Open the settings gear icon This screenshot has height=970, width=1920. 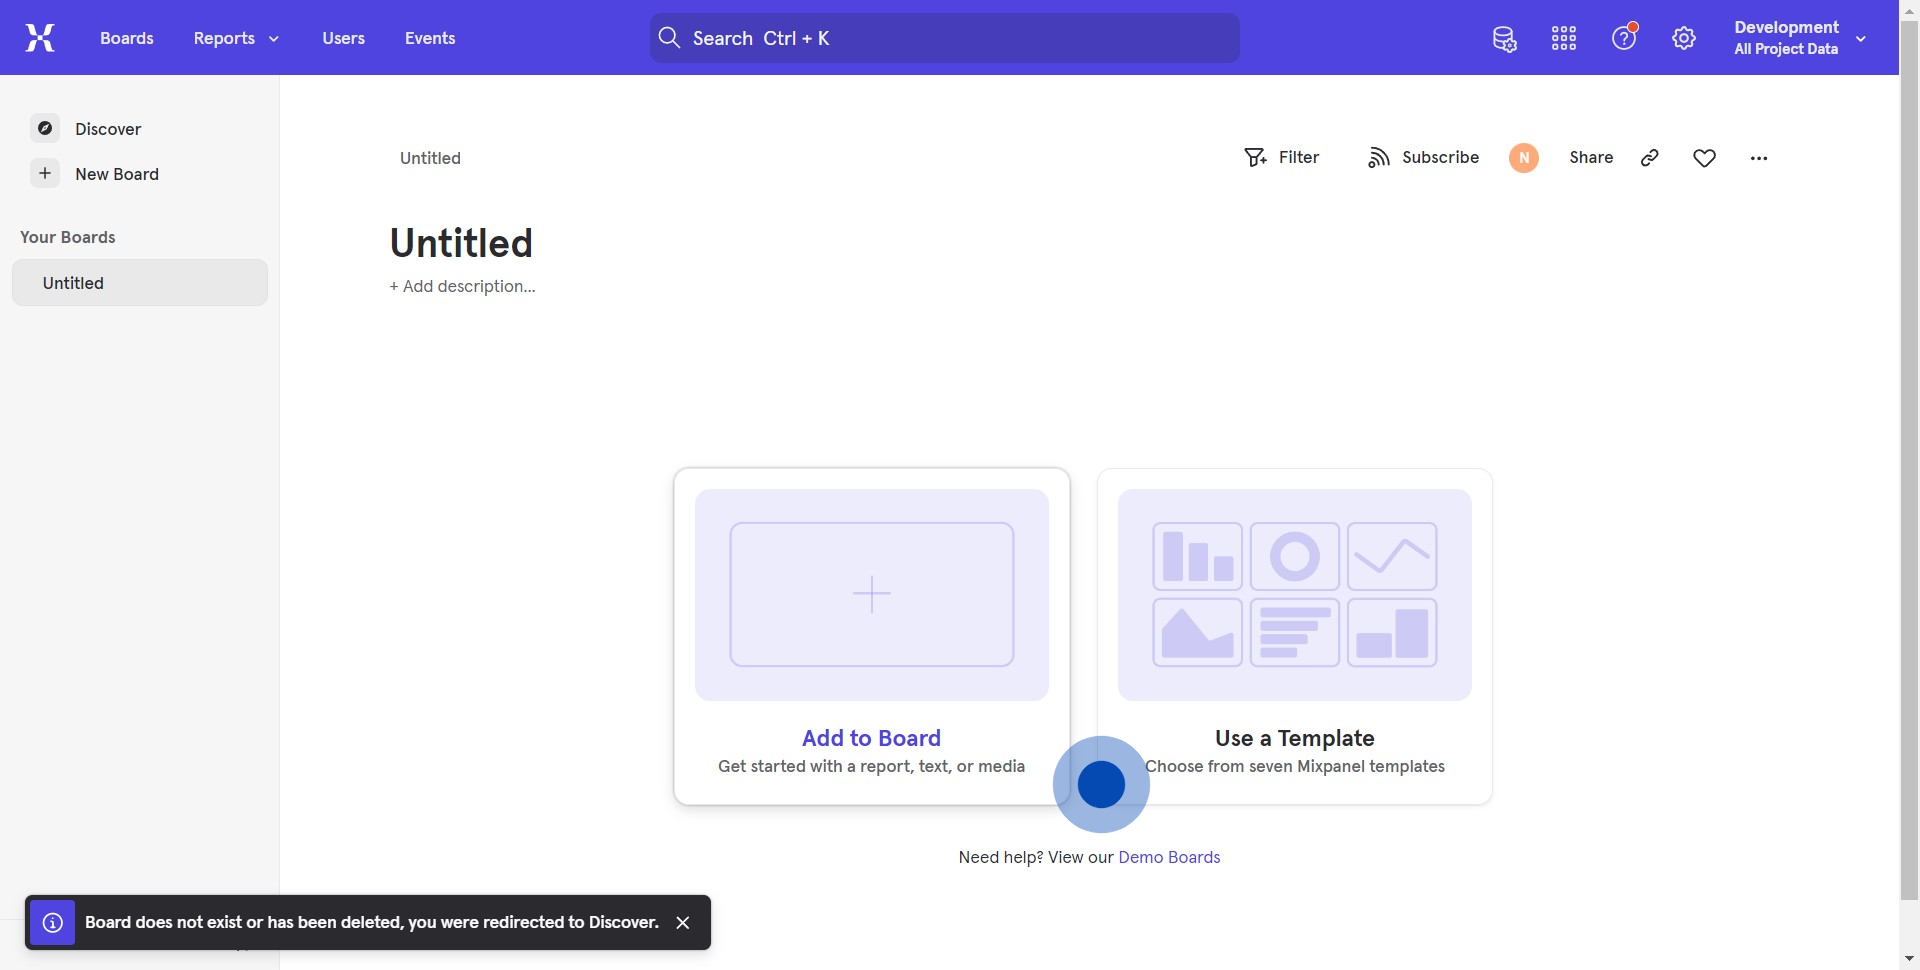click(x=1684, y=39)
